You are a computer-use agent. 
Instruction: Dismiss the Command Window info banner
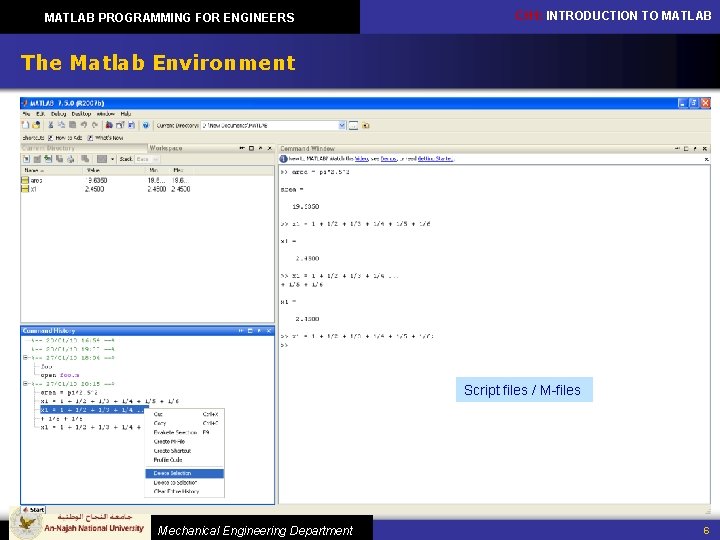point(706,159)
